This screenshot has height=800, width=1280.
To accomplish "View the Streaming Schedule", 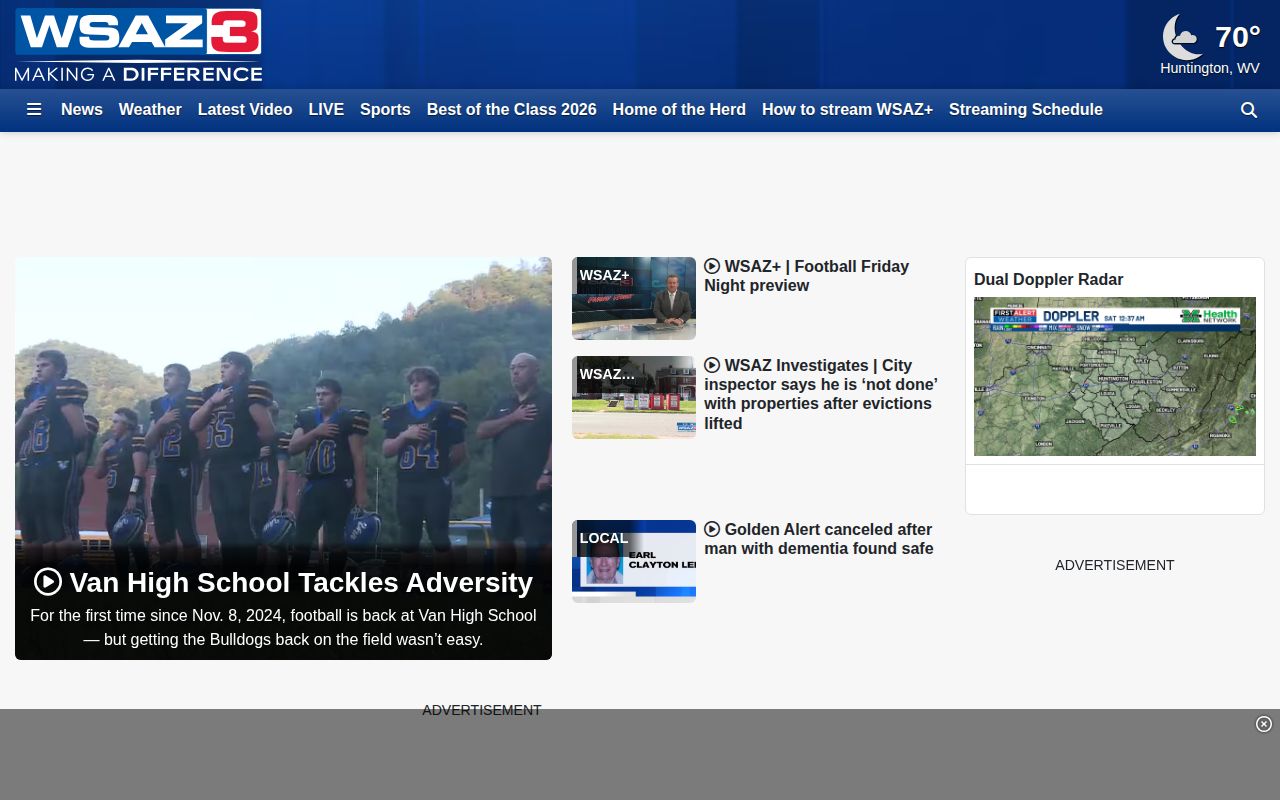I will tap(1026, 110).
